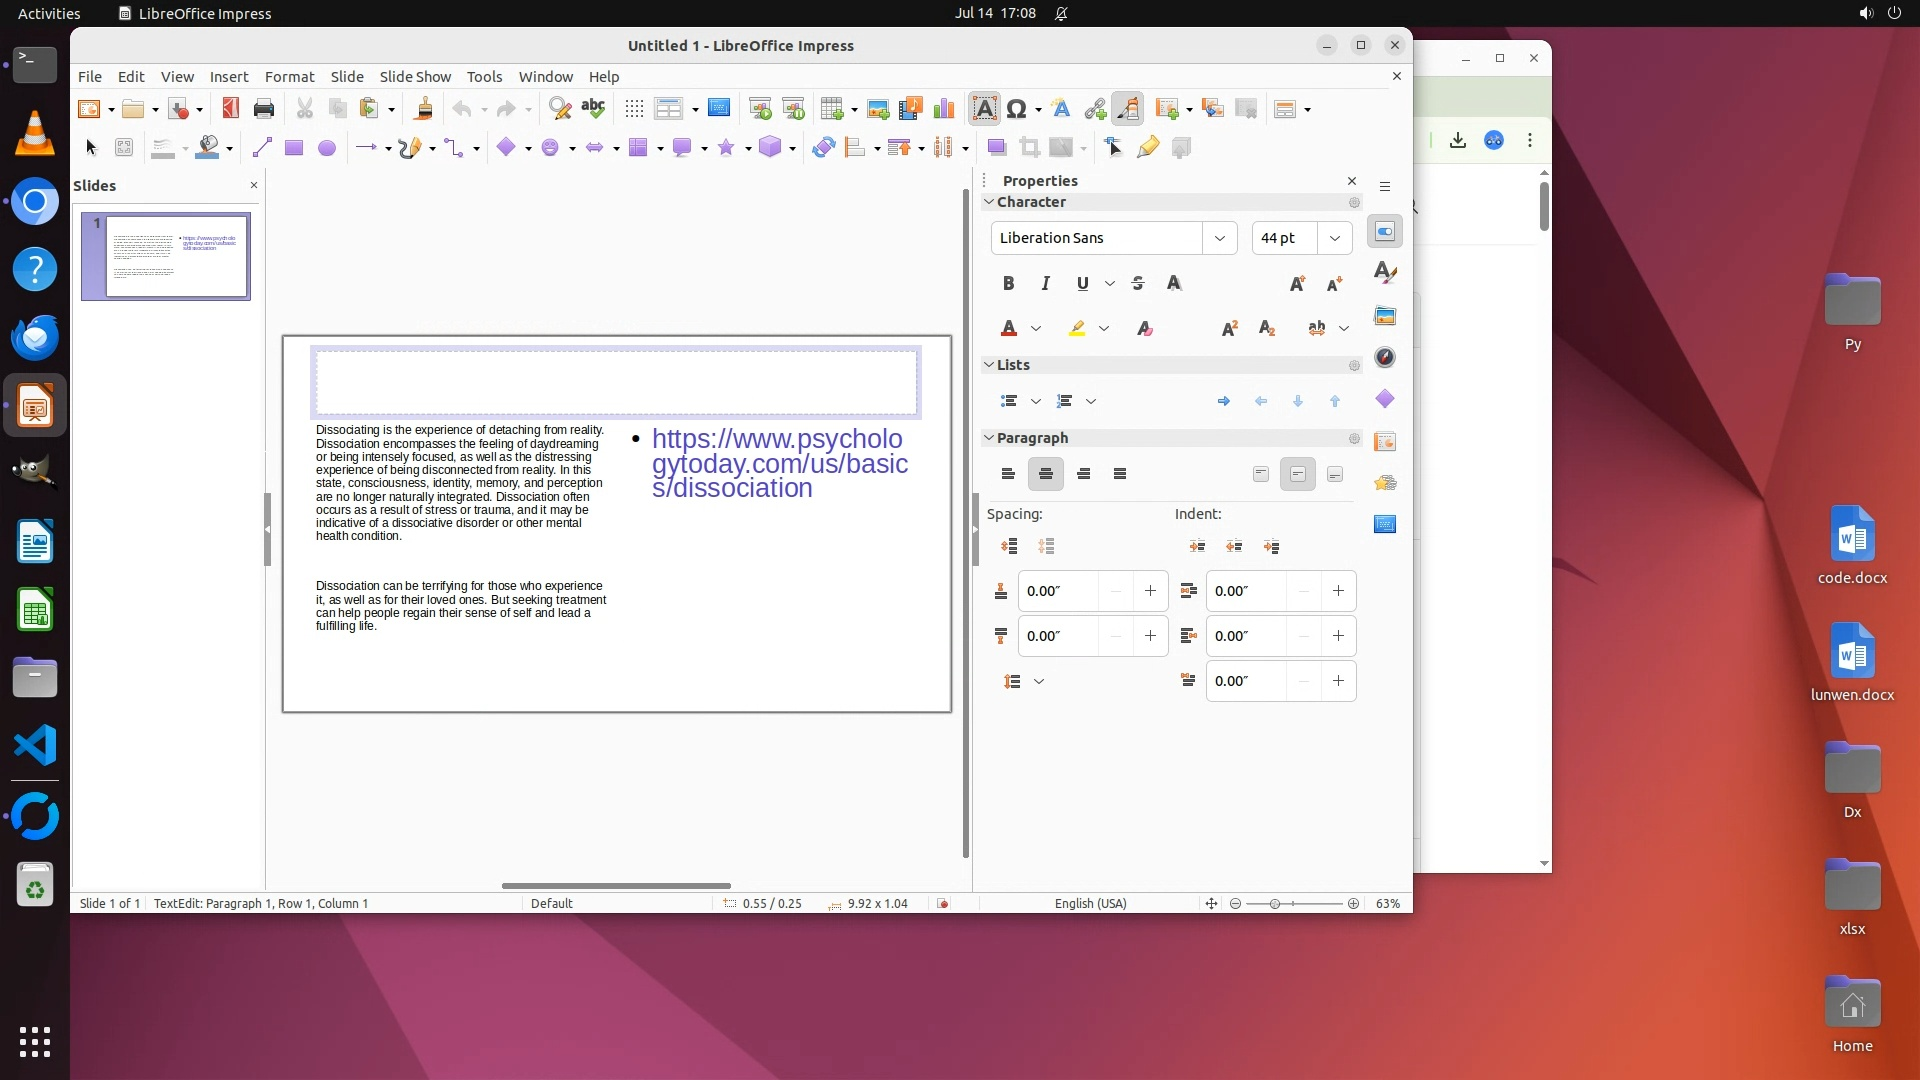Open the Special Character icon

(x=1016, y=109)
